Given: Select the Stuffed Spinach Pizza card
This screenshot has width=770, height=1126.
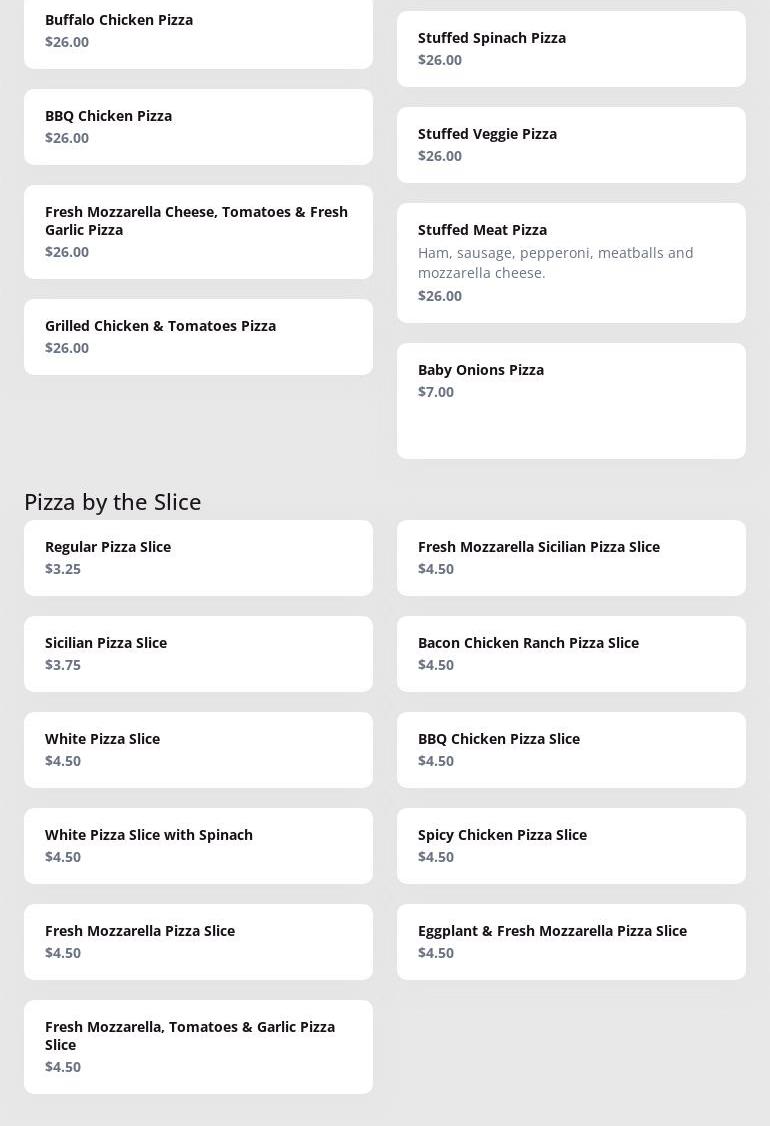Looking at the screenshot, I should pyautogui.click(x=571, y=49).
